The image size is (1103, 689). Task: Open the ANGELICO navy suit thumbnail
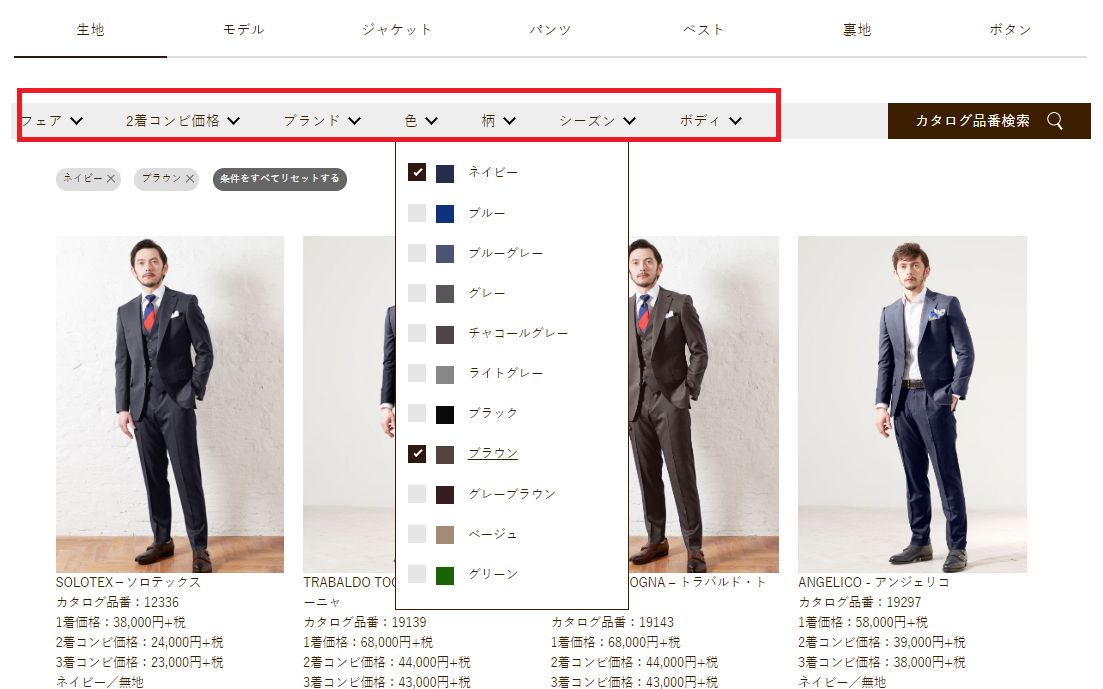[x=912, y=404]
